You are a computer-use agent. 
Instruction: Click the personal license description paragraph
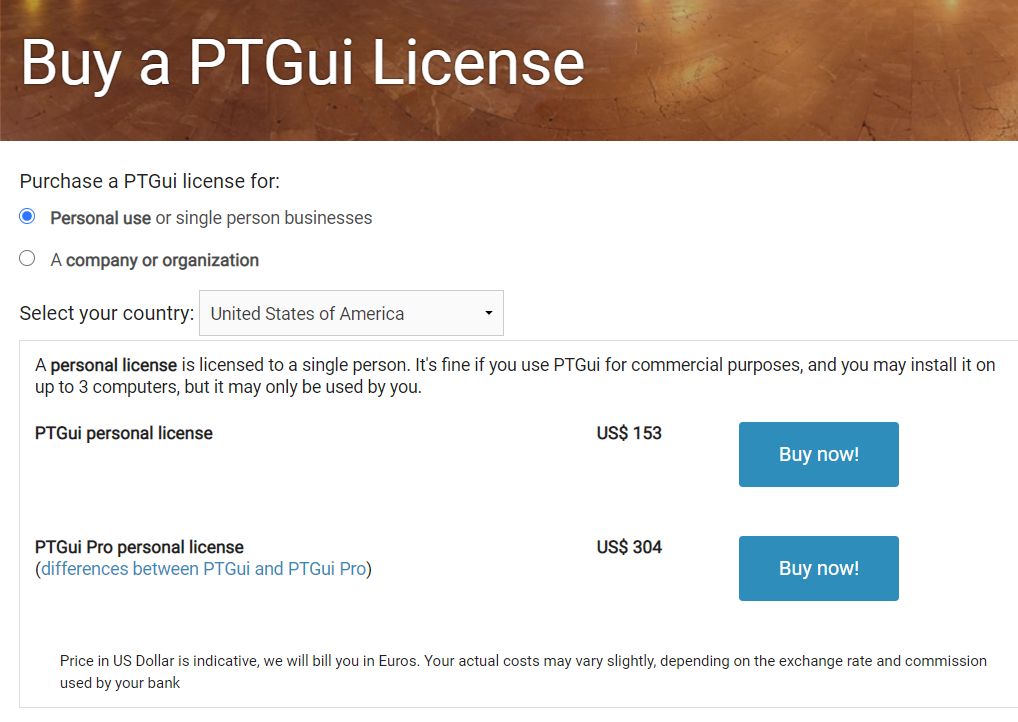(x=515, y=376)
